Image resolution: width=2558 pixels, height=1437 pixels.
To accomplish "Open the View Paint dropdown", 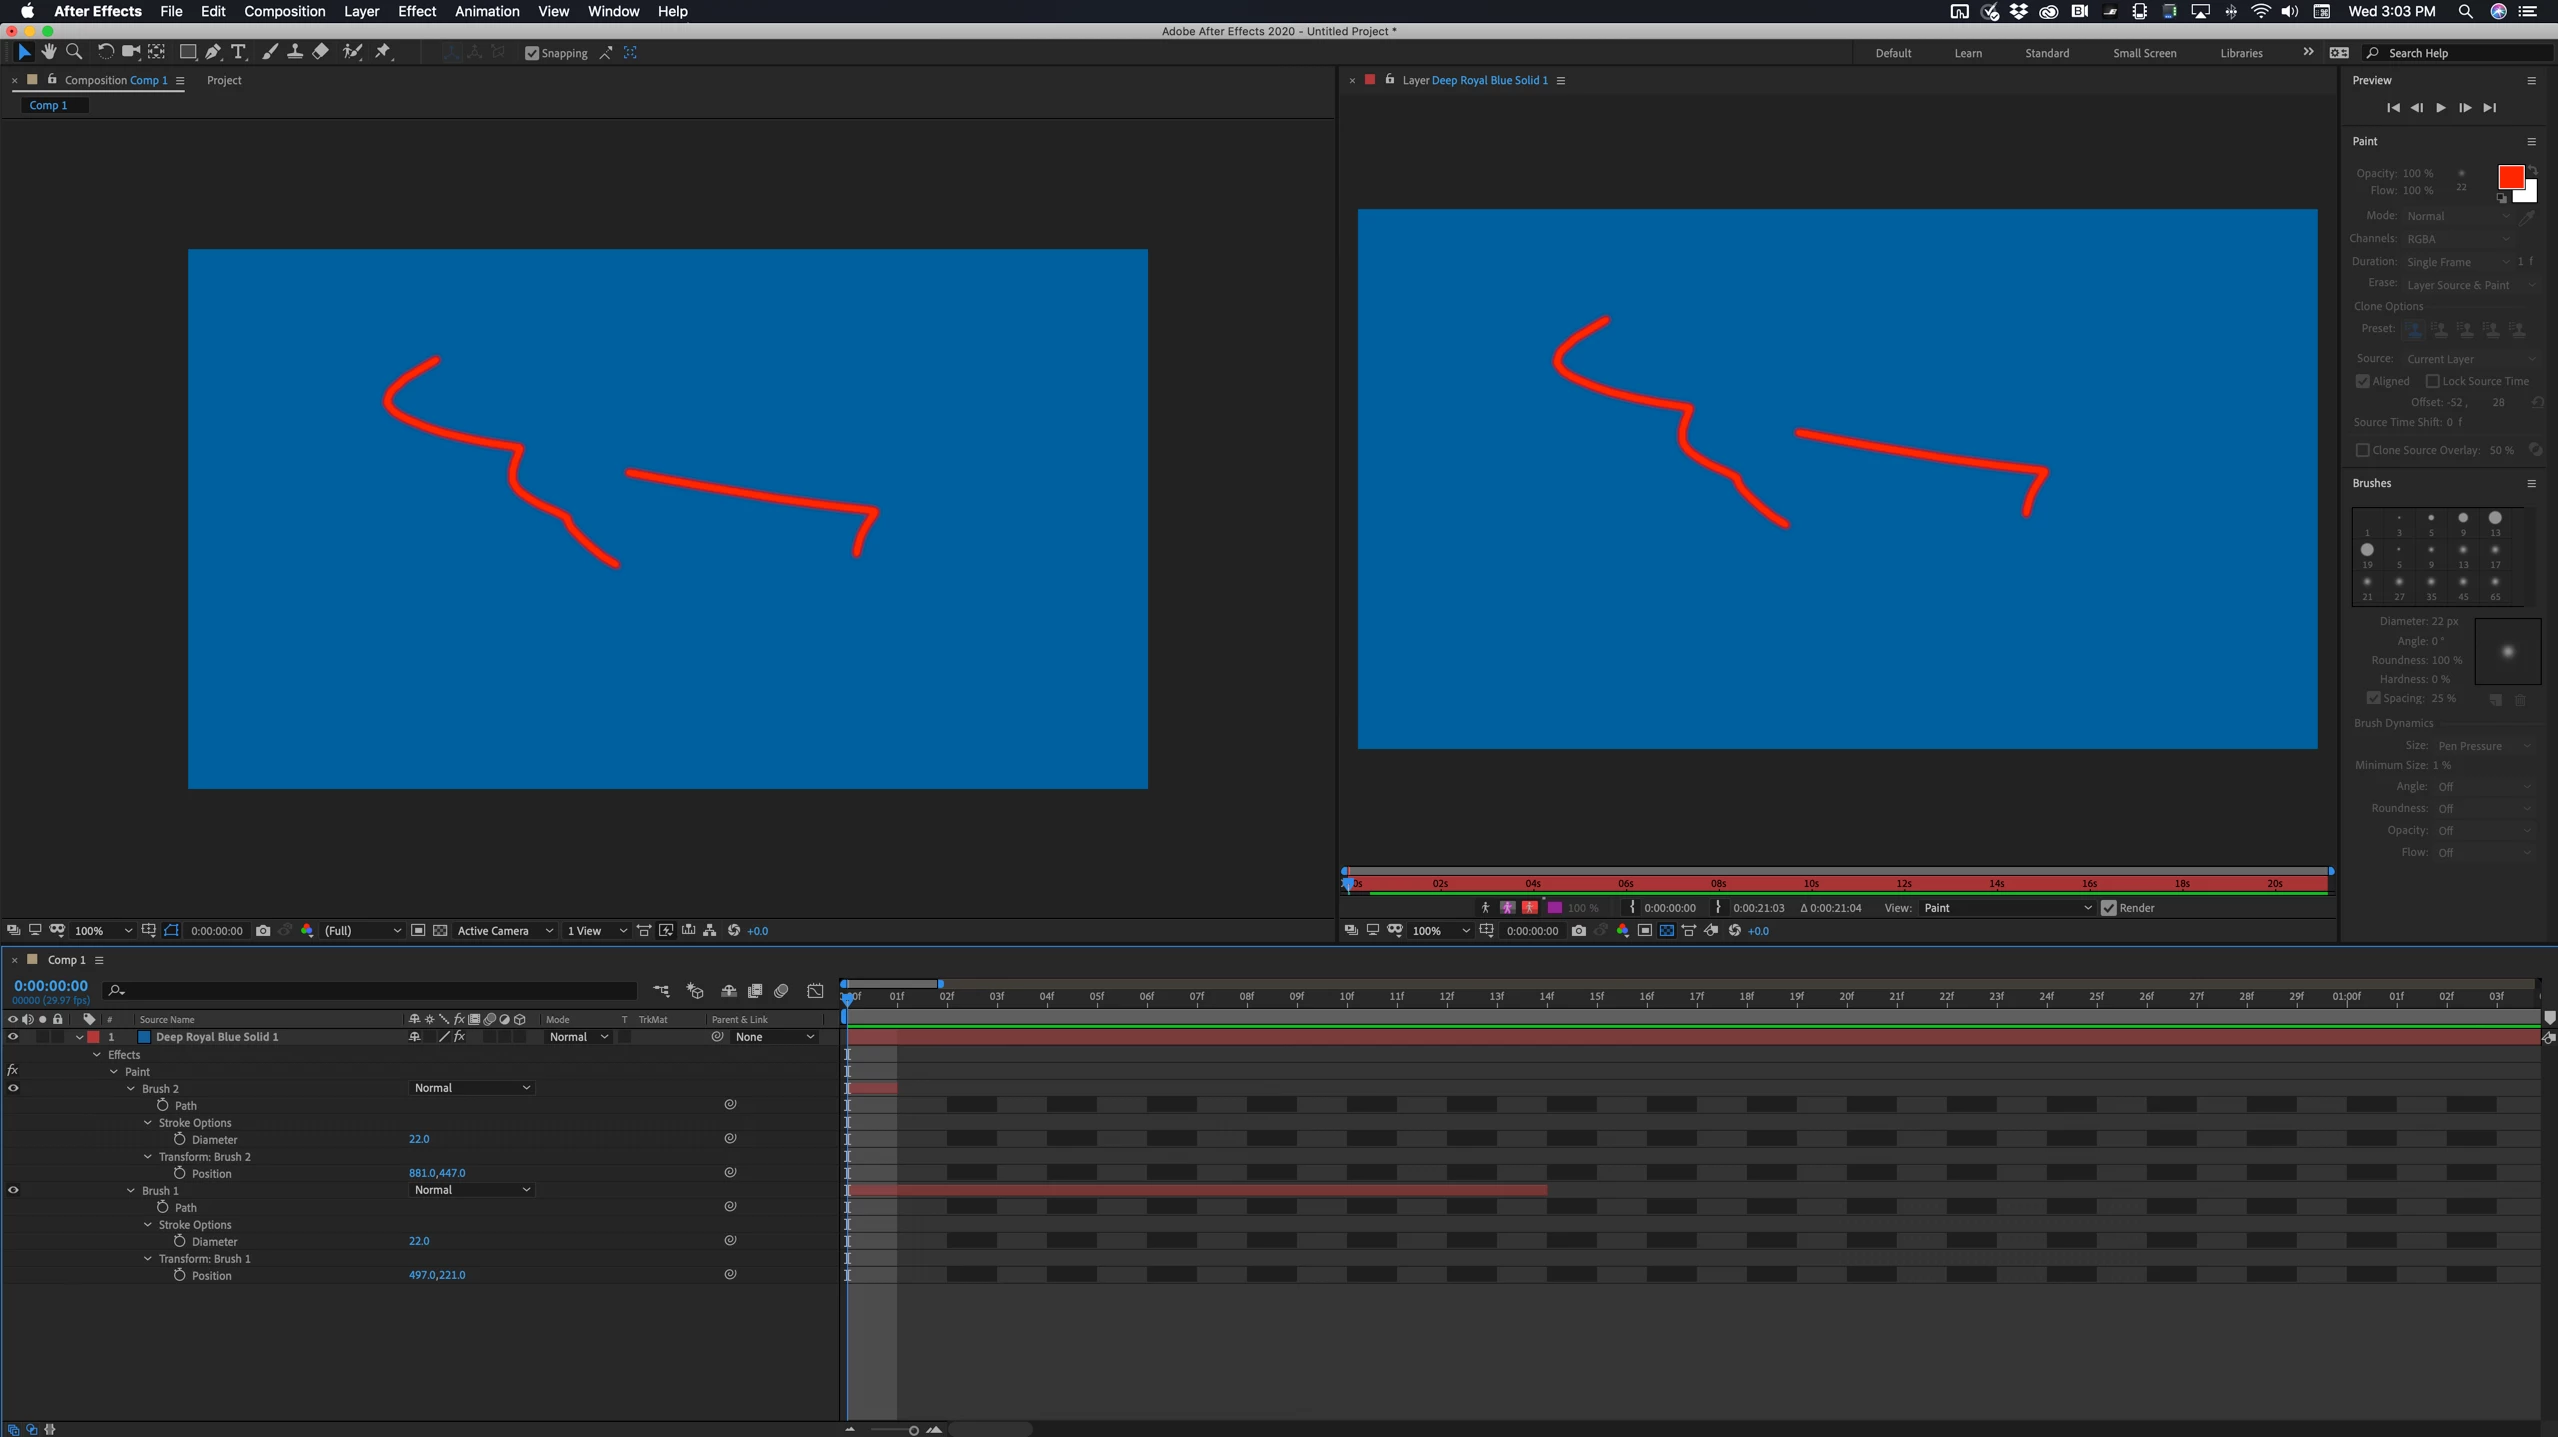I will (x=2006, y=908).
